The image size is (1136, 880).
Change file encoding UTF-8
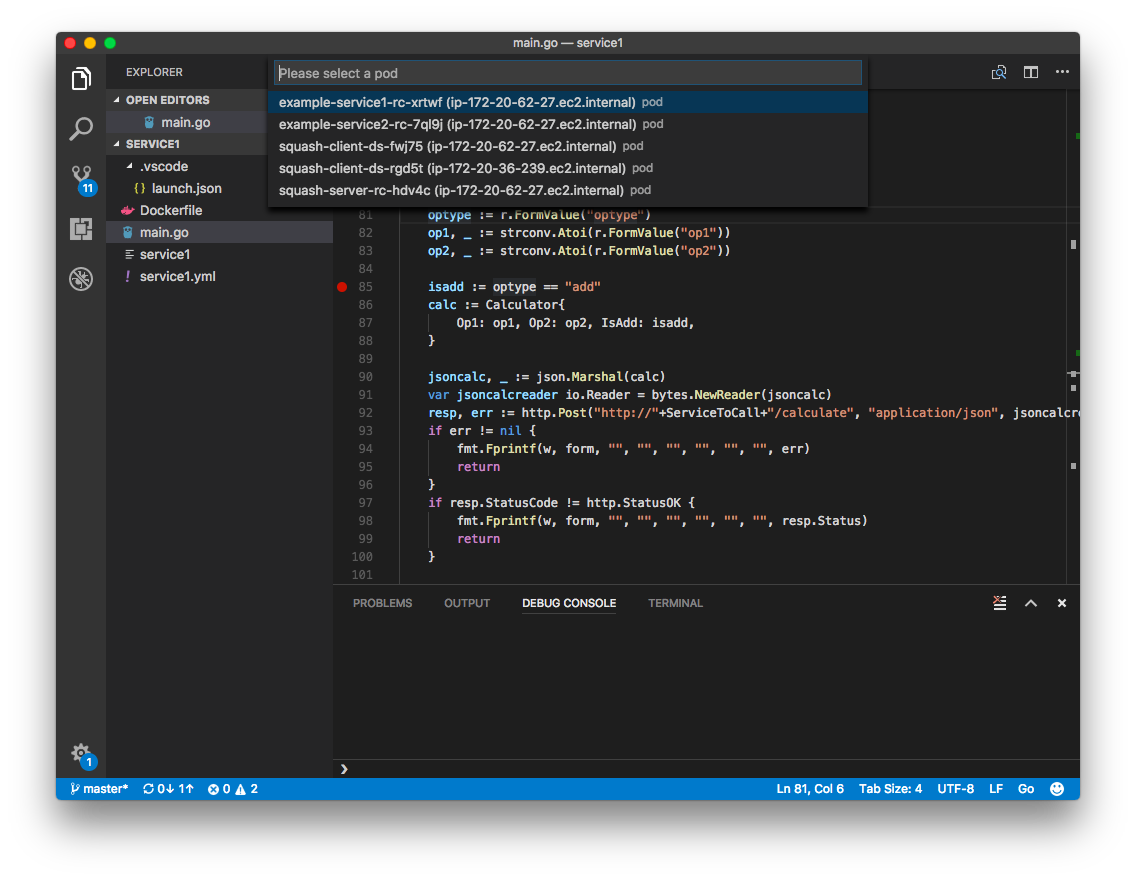[x=956, y=789]
